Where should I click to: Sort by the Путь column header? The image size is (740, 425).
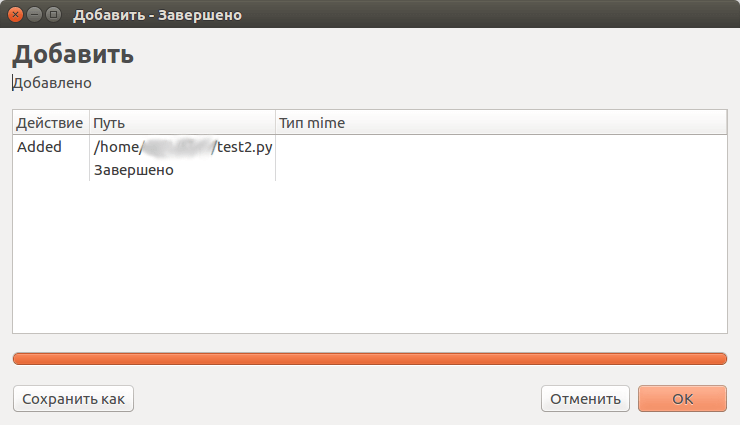pyautogui.click(x=182, y=123)
